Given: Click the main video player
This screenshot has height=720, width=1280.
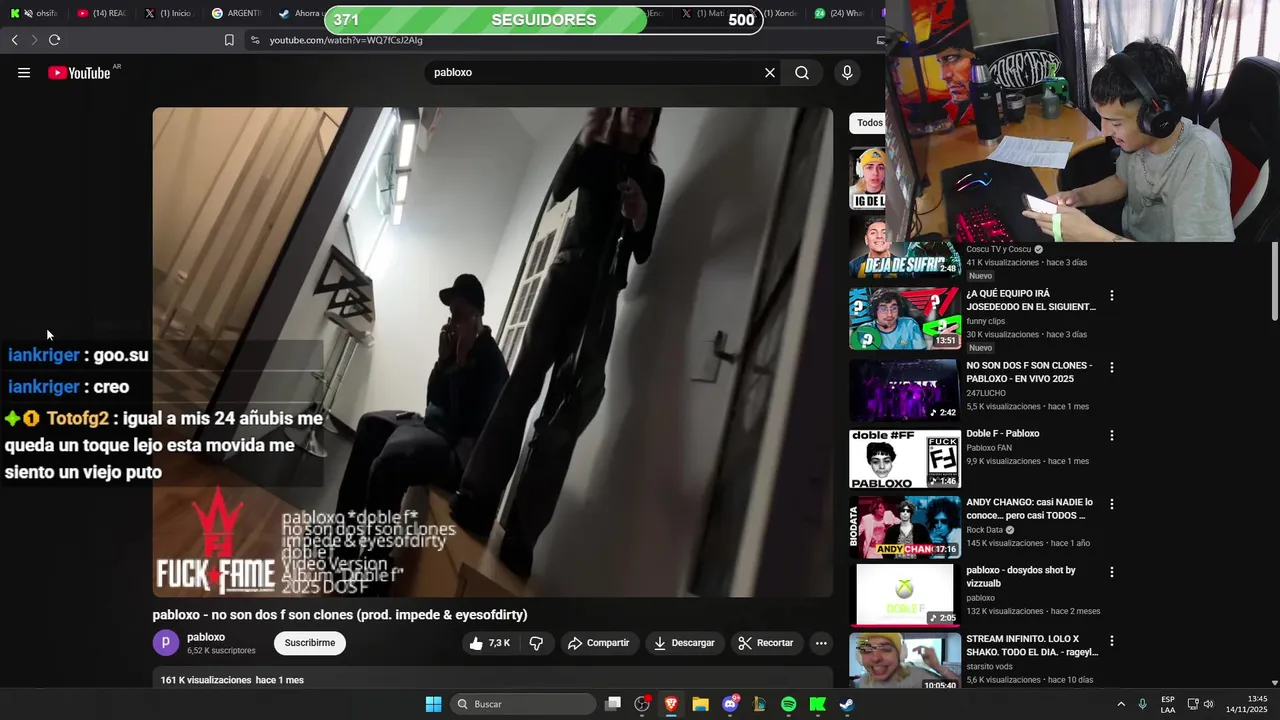Looking at the screenshot, I should point(492,352).
